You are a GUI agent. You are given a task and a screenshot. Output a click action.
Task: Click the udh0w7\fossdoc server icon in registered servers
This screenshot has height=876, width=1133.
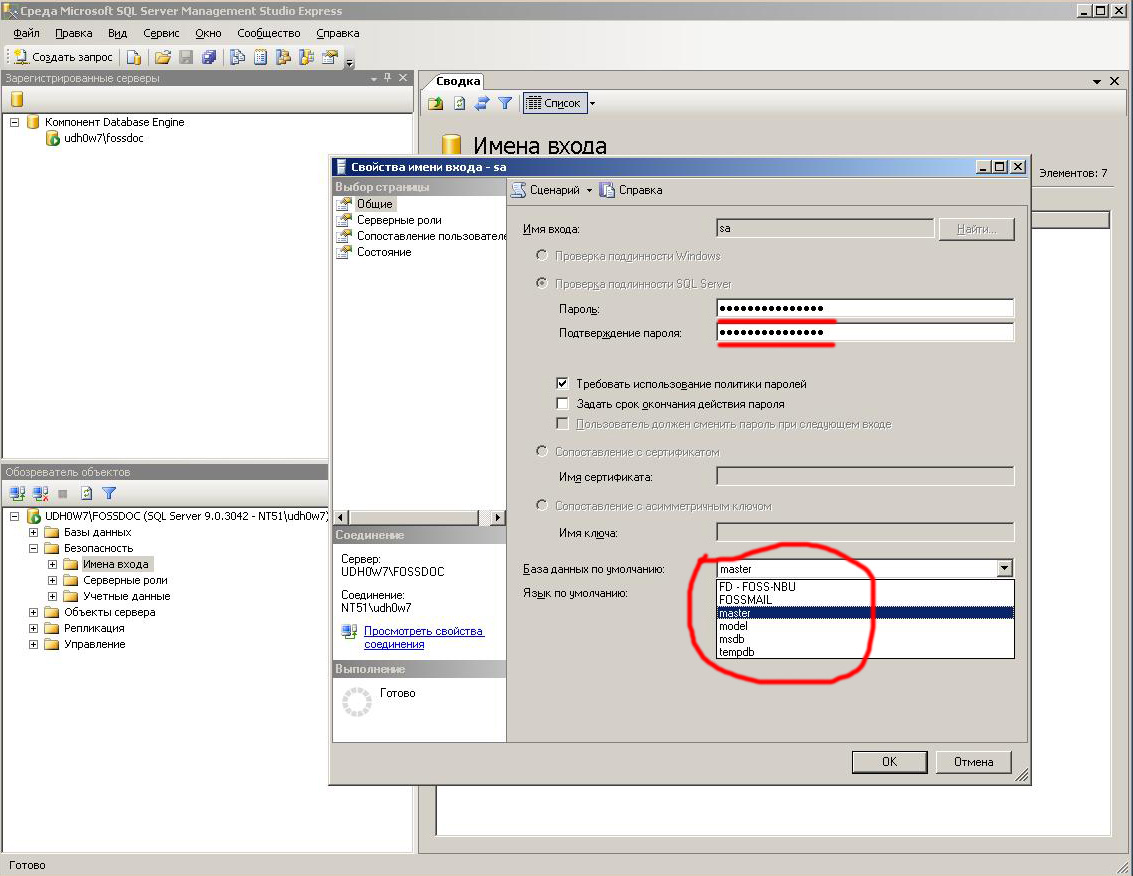pos(53,138)
